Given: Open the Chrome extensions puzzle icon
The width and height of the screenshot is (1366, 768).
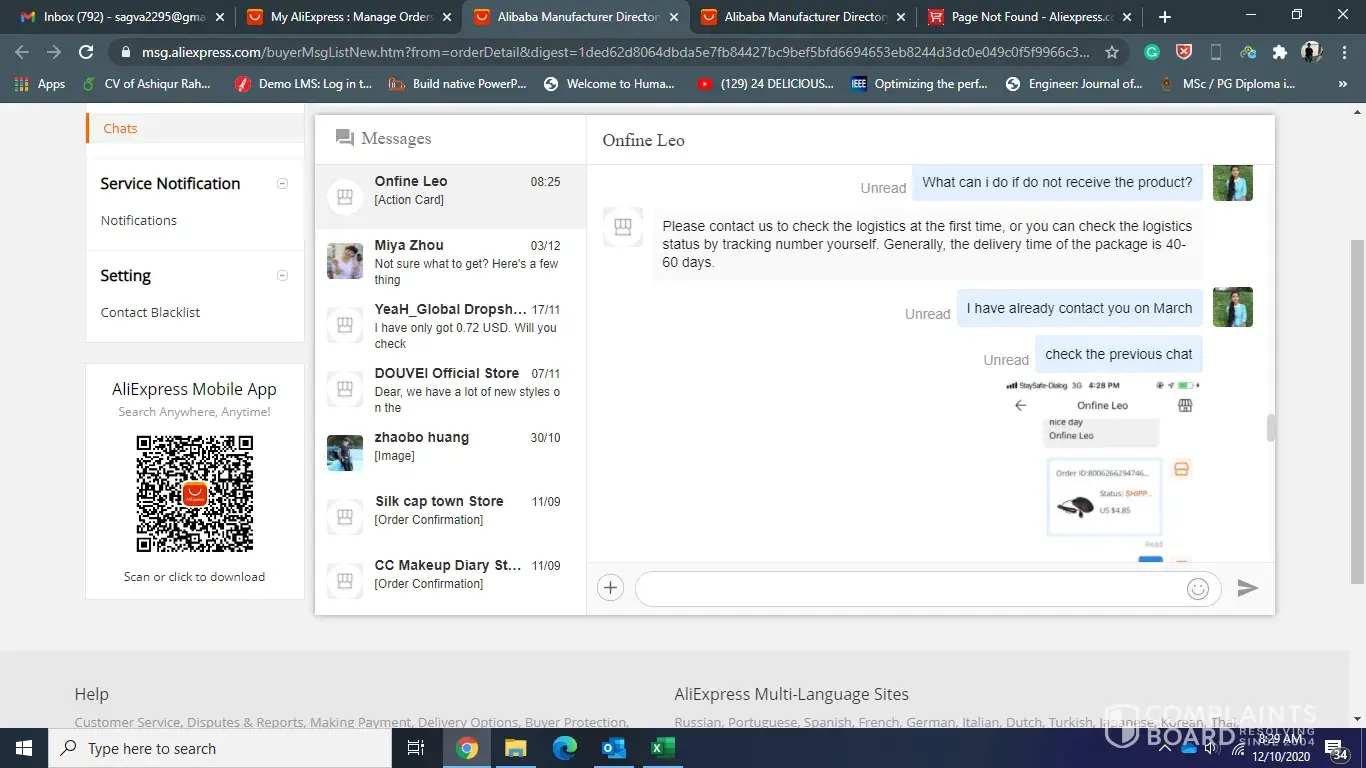Looking at the screenshot, I should tap(1279, 52).
